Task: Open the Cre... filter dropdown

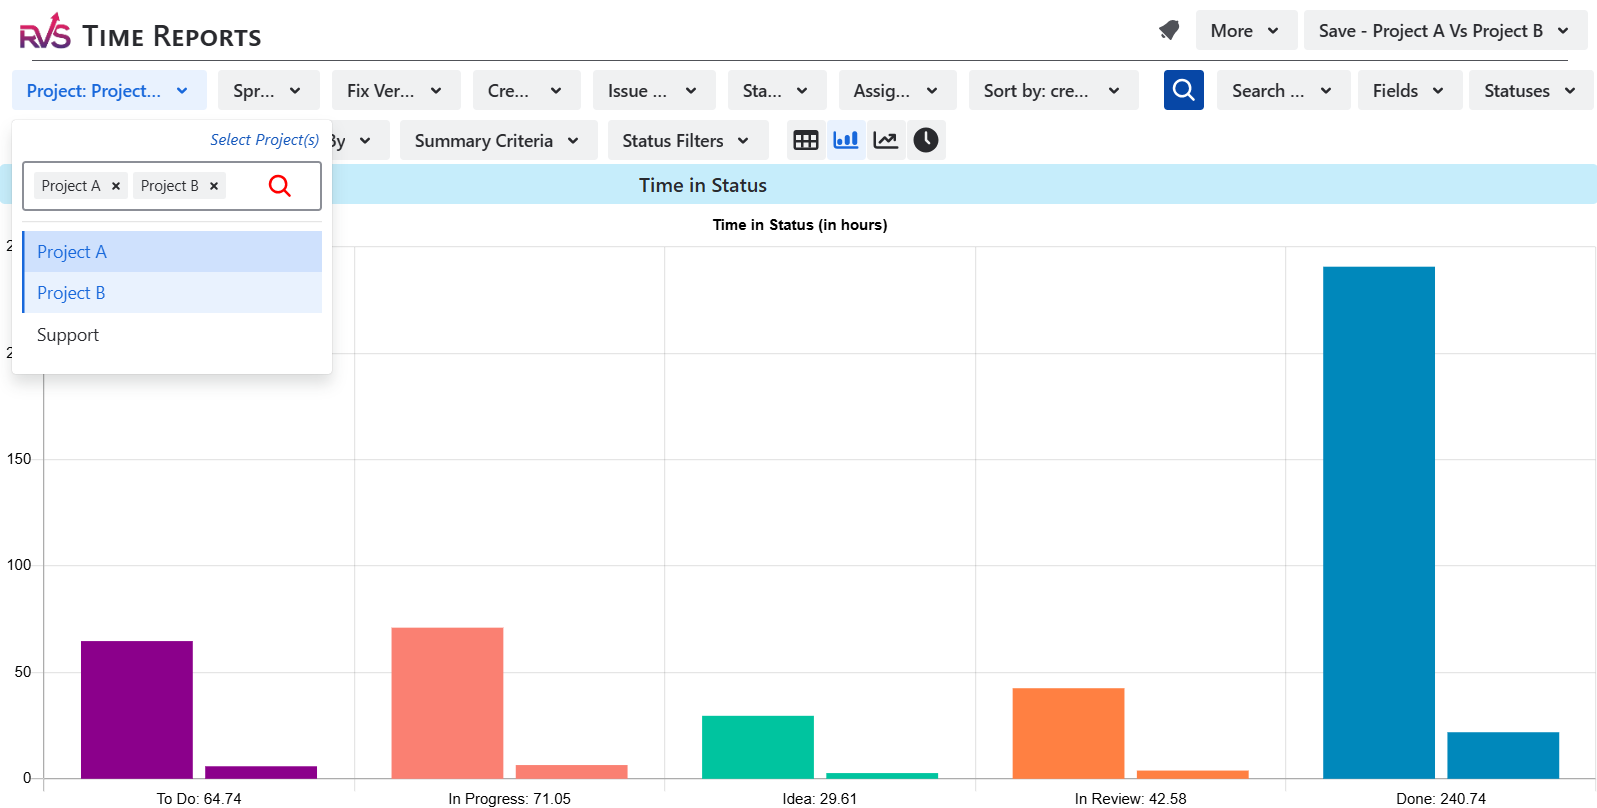Action: (x=526, y=90)
